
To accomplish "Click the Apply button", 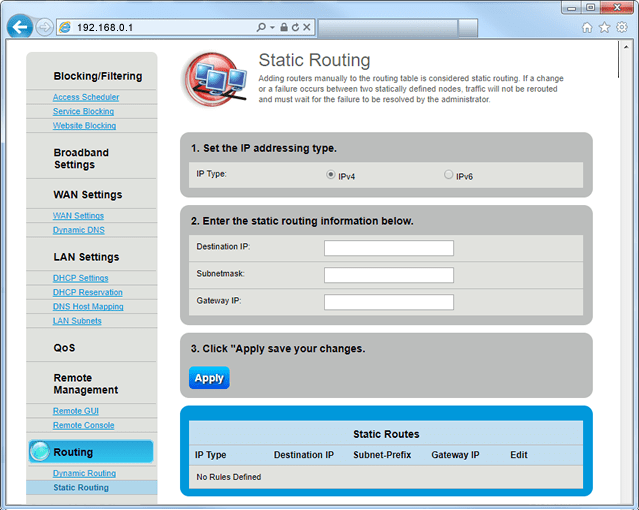I will tap(209, 378).
